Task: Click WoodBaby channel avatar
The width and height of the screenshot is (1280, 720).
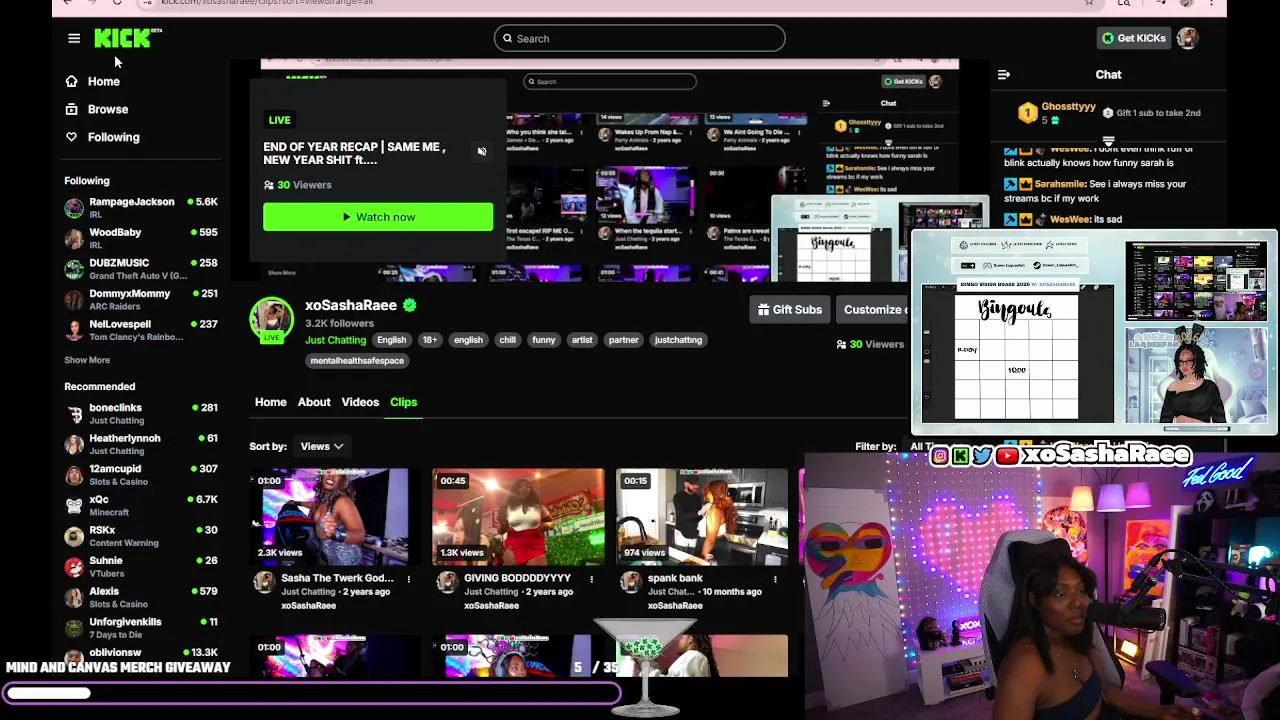Action: pyautogui.click(x=74, y=238)
